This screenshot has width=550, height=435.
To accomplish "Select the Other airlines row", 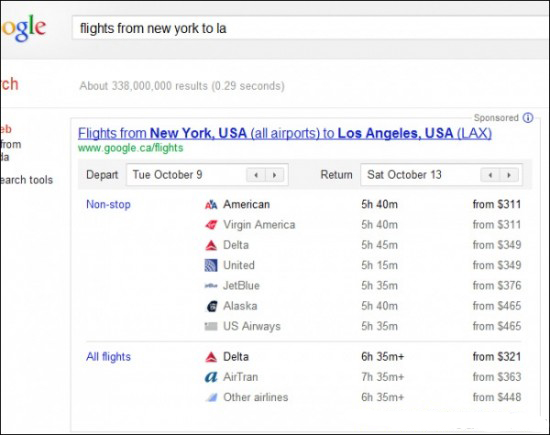I will pos(363,397).
